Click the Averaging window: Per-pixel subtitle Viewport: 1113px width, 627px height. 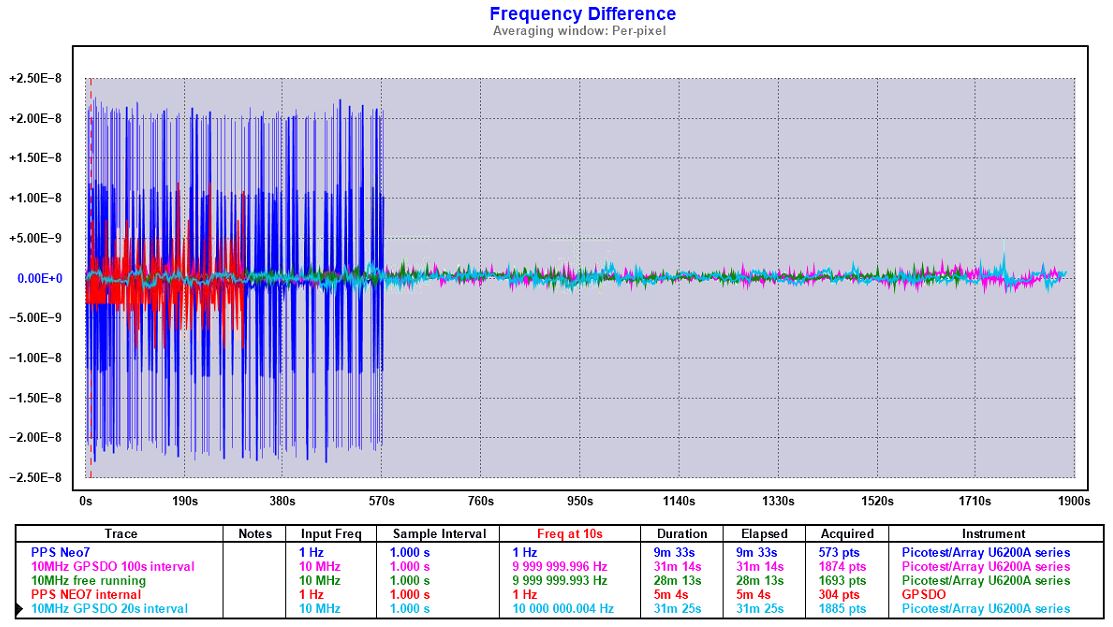point(579,31)
